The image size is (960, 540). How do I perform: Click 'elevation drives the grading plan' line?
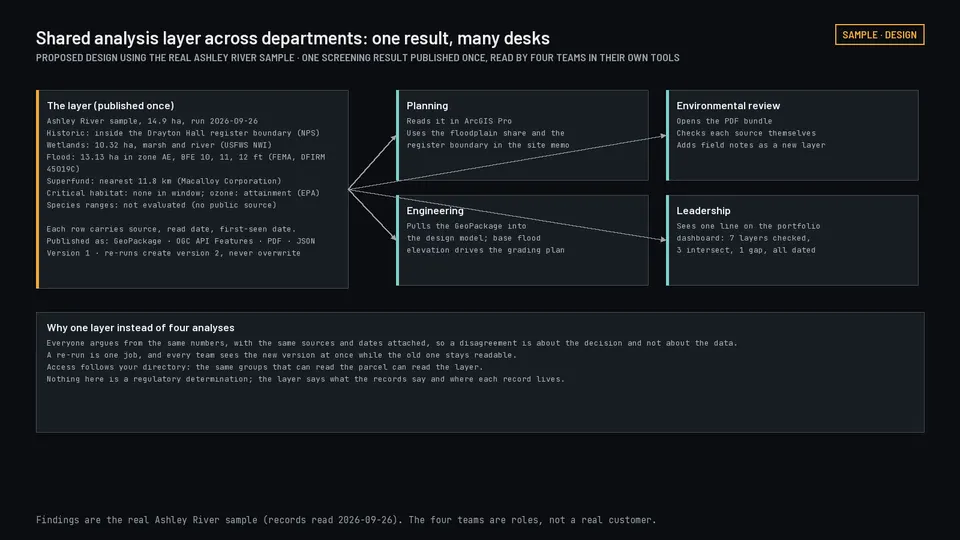coord(486,250)
